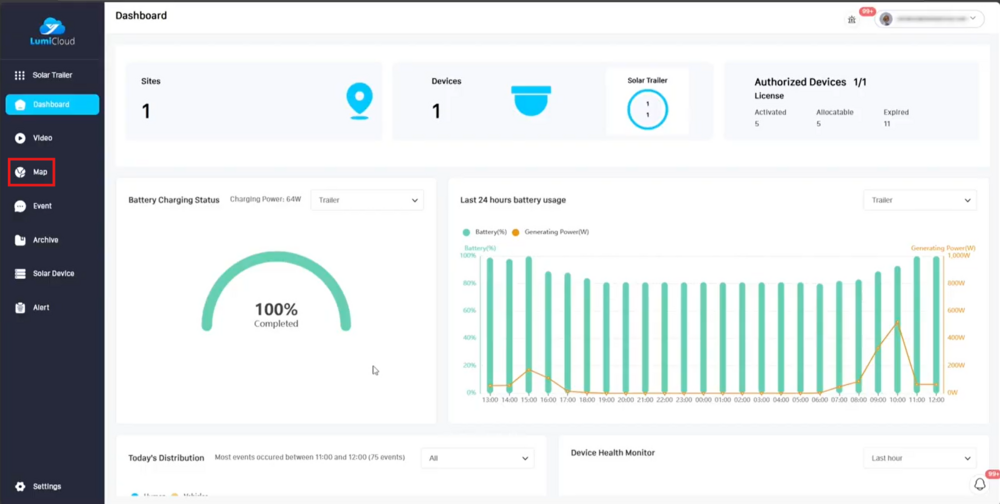
Task: Open the Device Health Monitor Last hour dropdown
Action: coord(919,458)
